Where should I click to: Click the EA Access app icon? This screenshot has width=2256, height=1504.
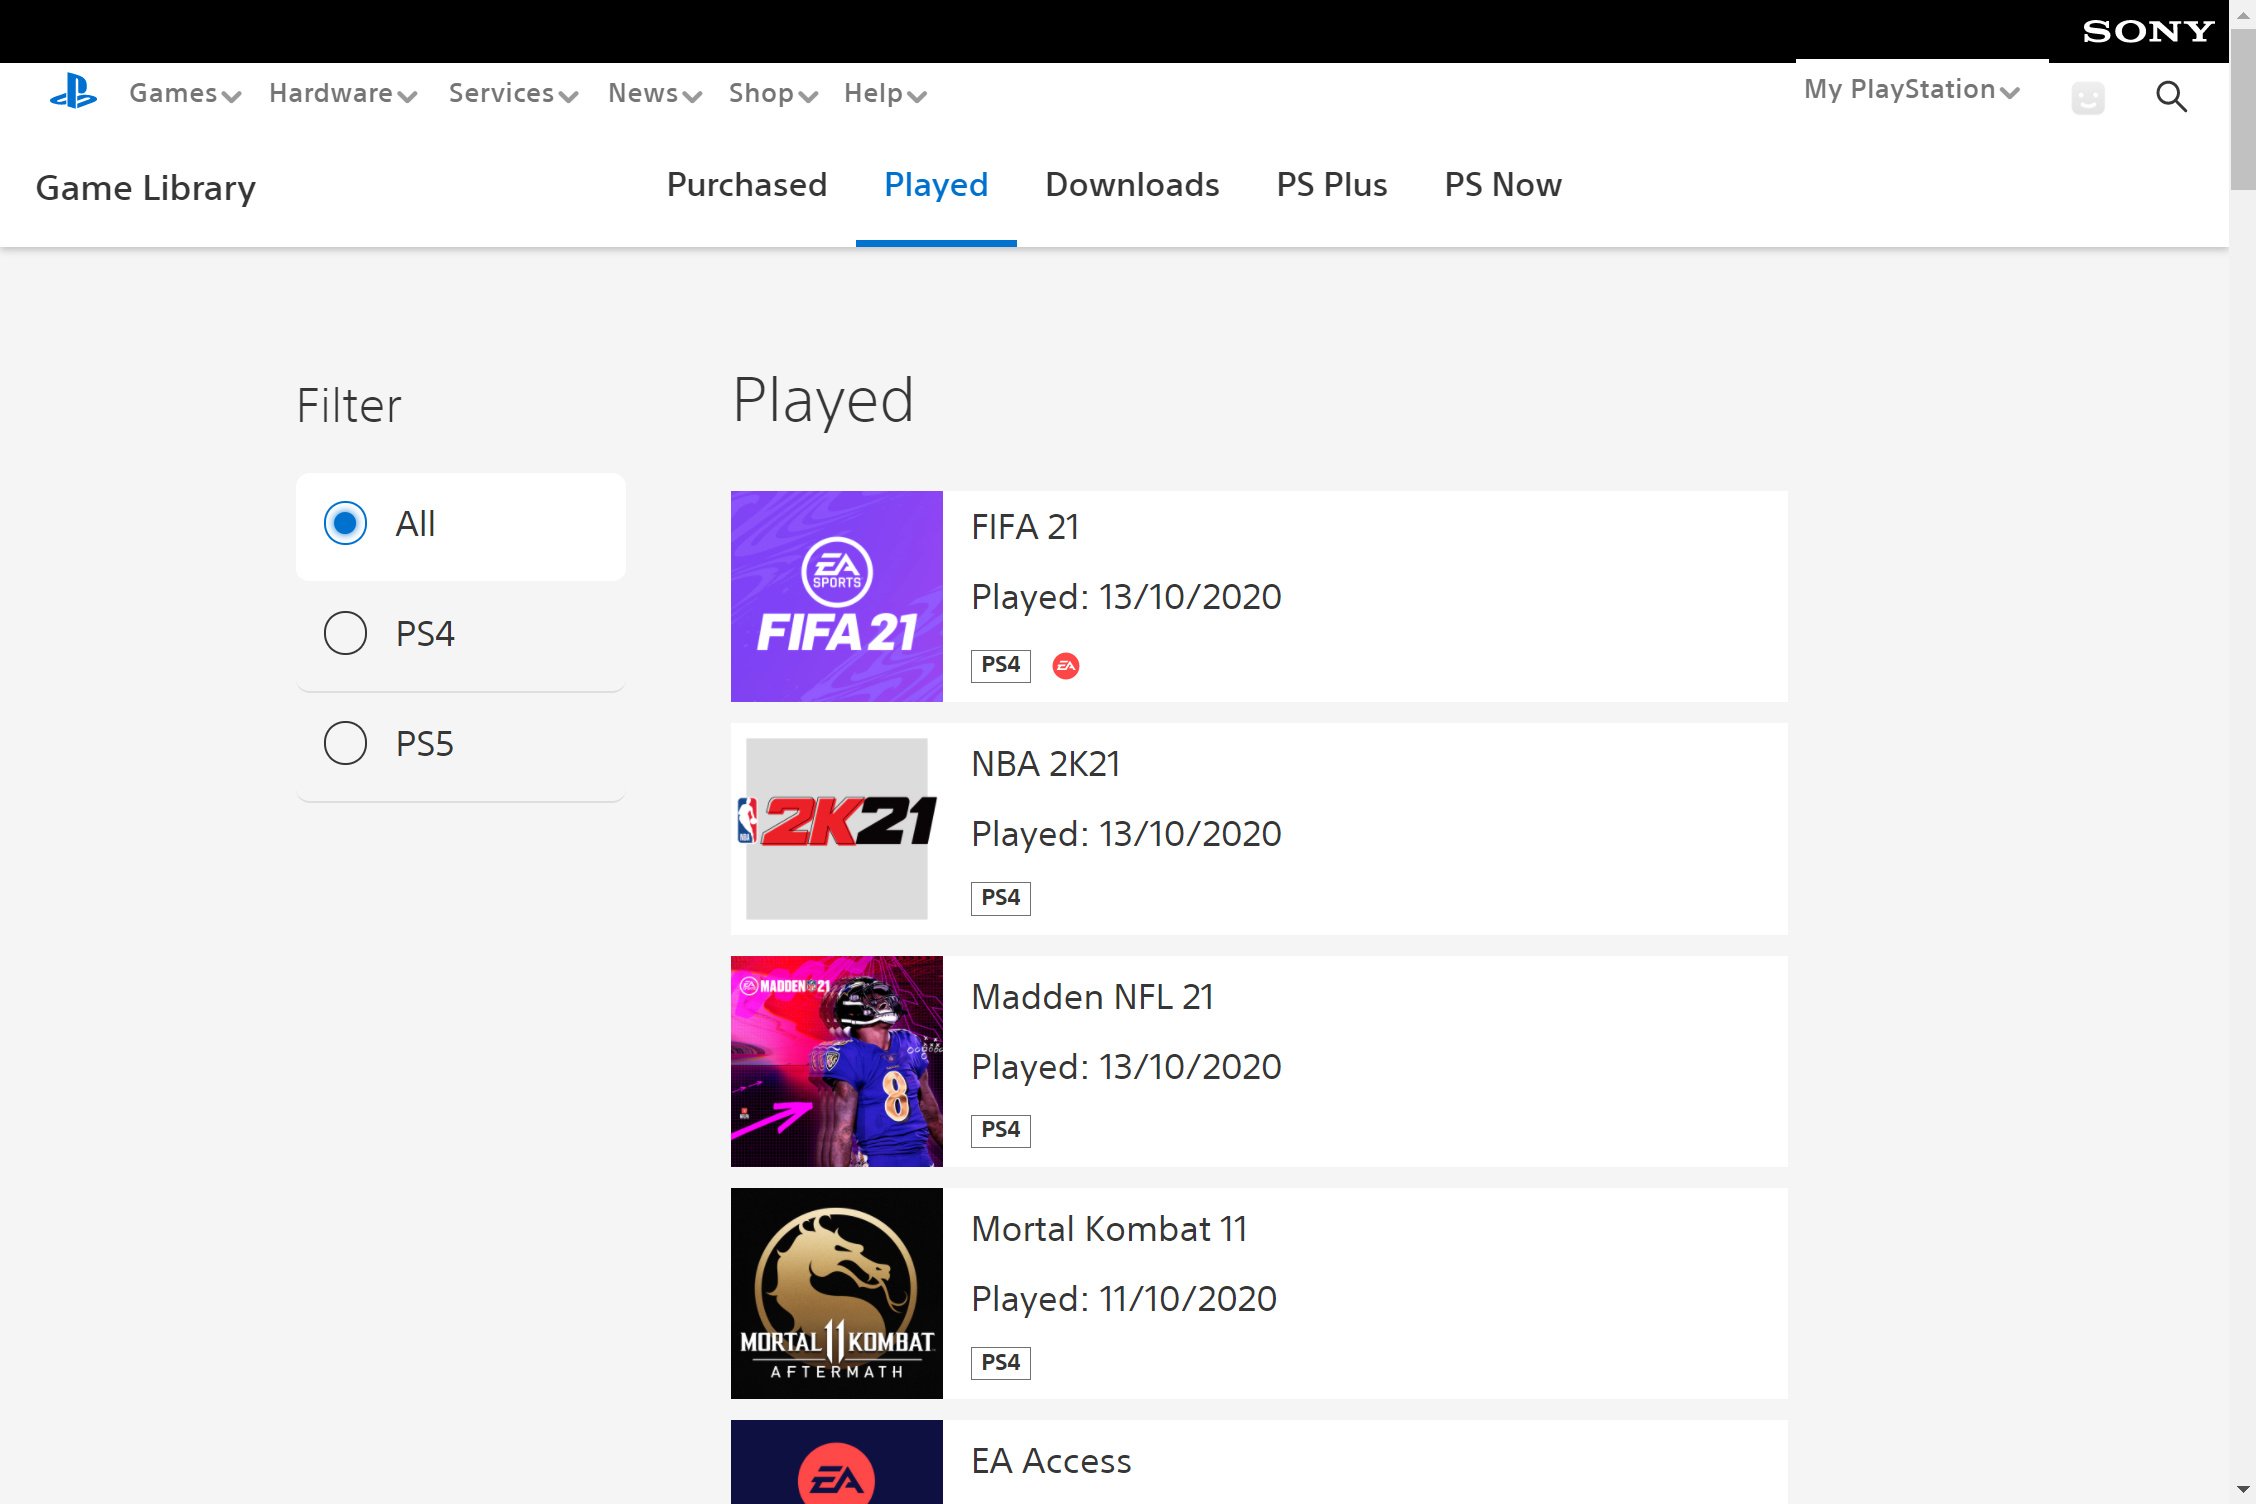point(836,1462)
